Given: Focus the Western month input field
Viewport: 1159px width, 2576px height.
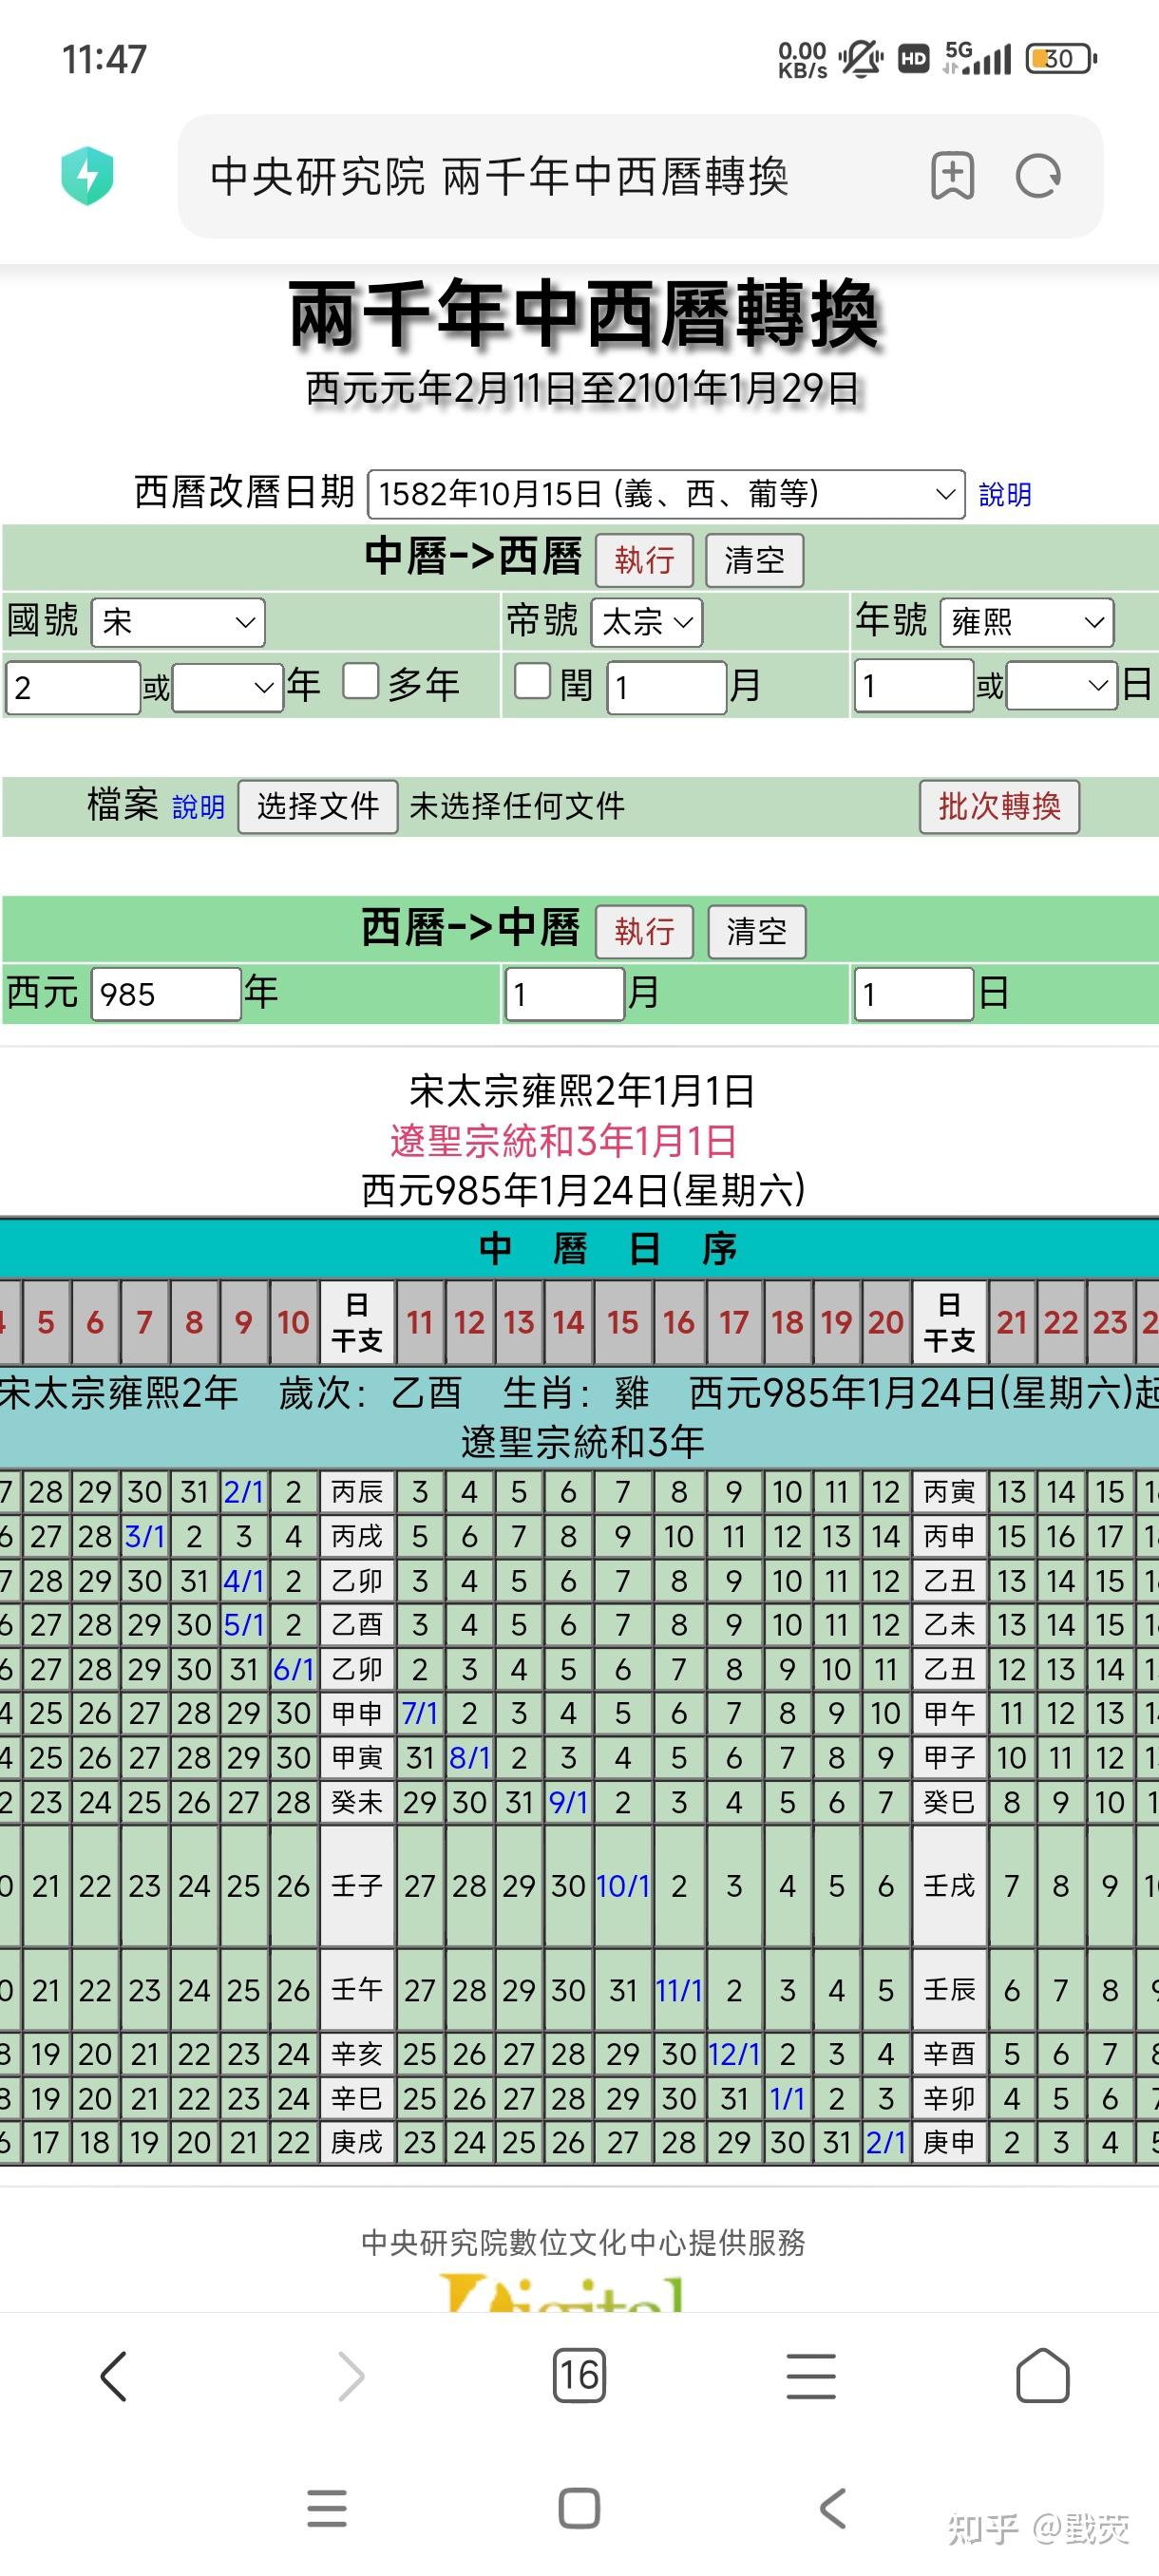Looking at the screenshot, I should (x=565, y=994).
